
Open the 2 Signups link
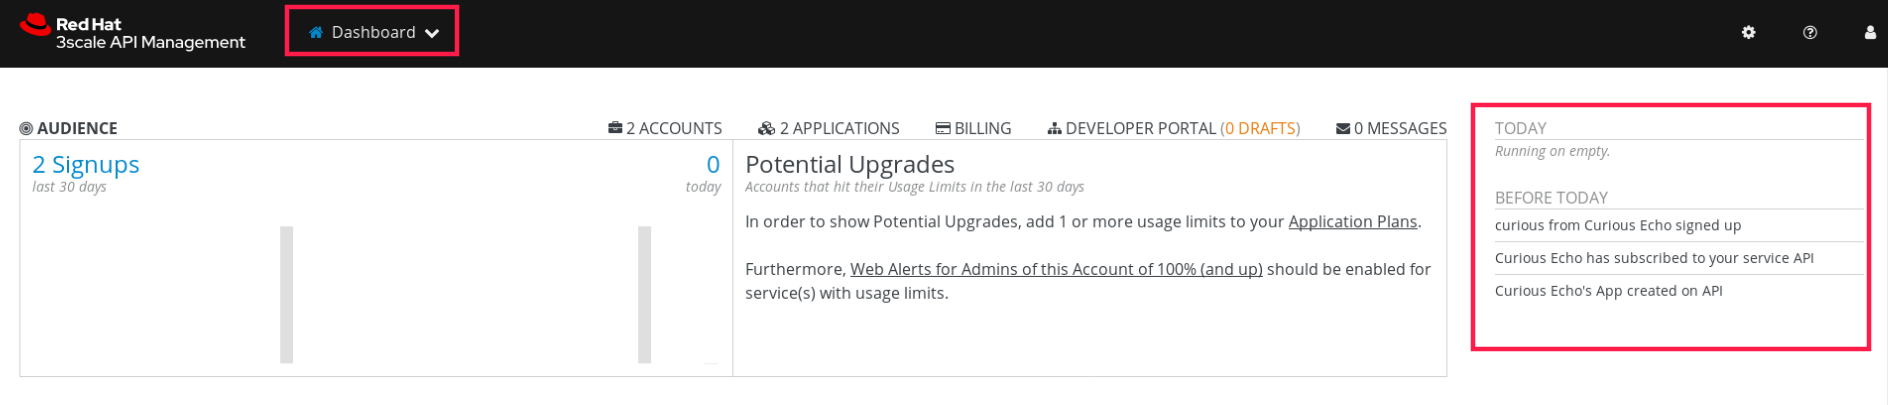(86, 164)
